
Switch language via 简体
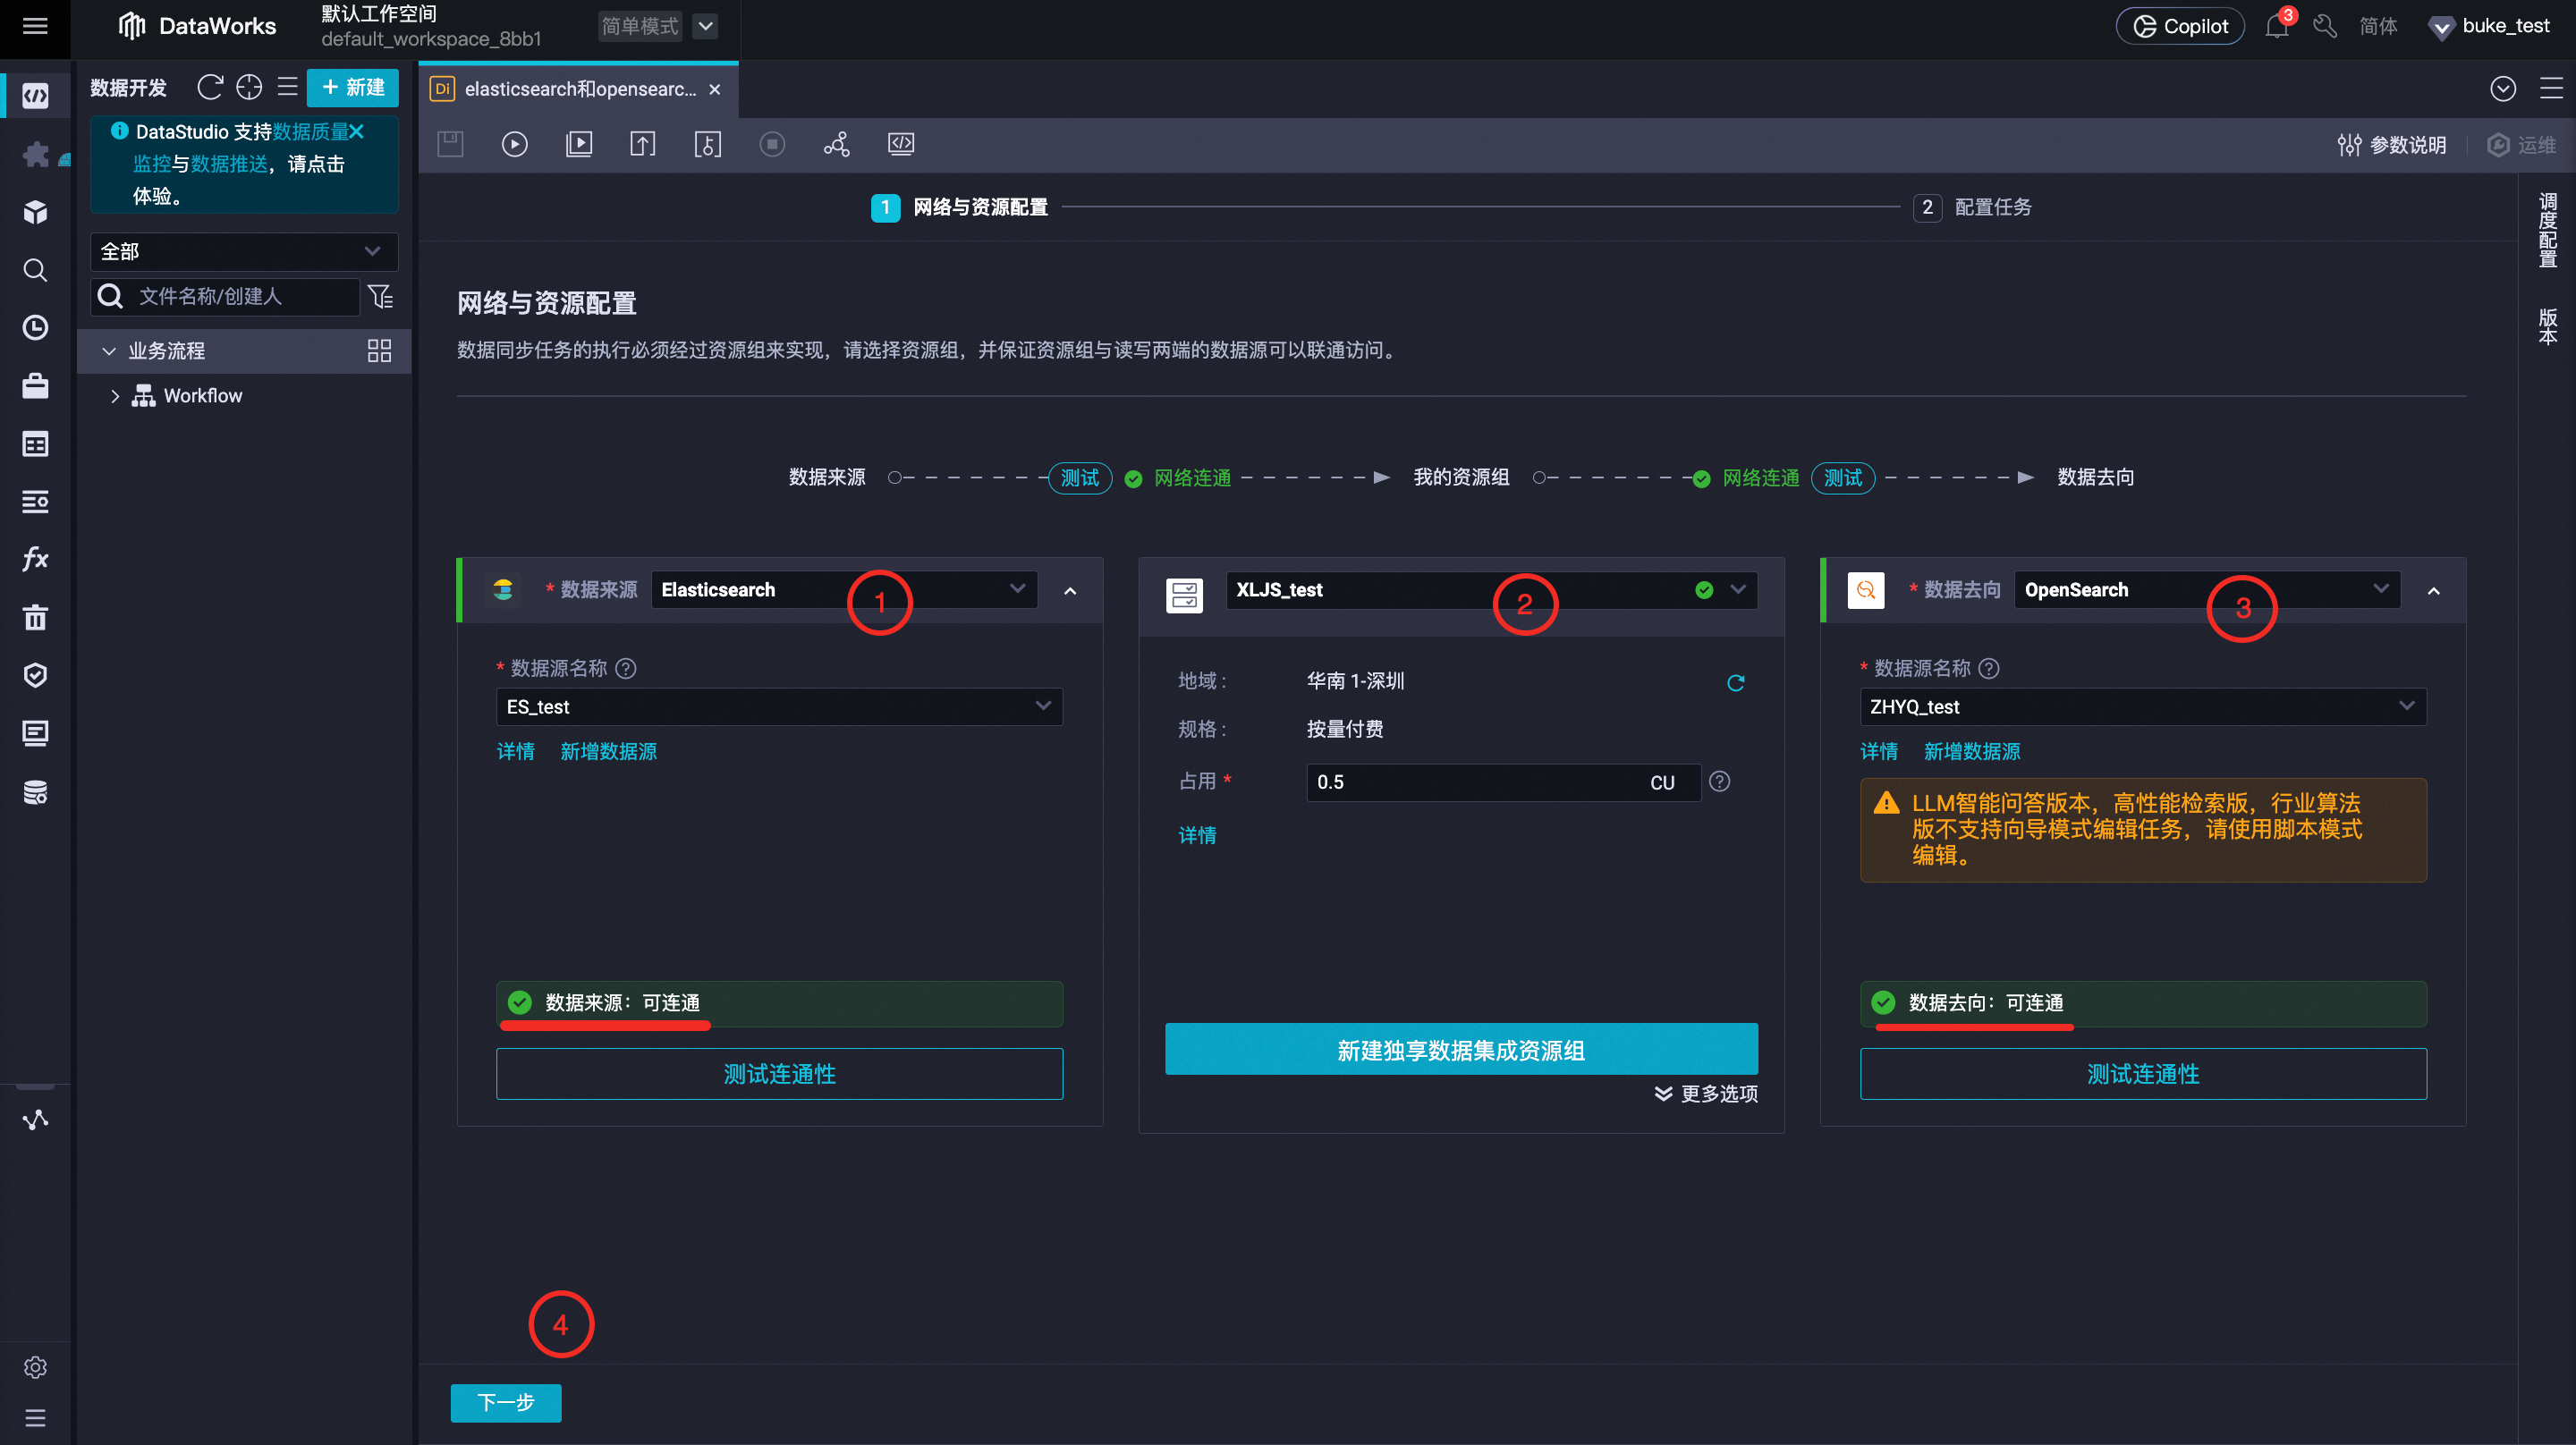[2378, 26]
